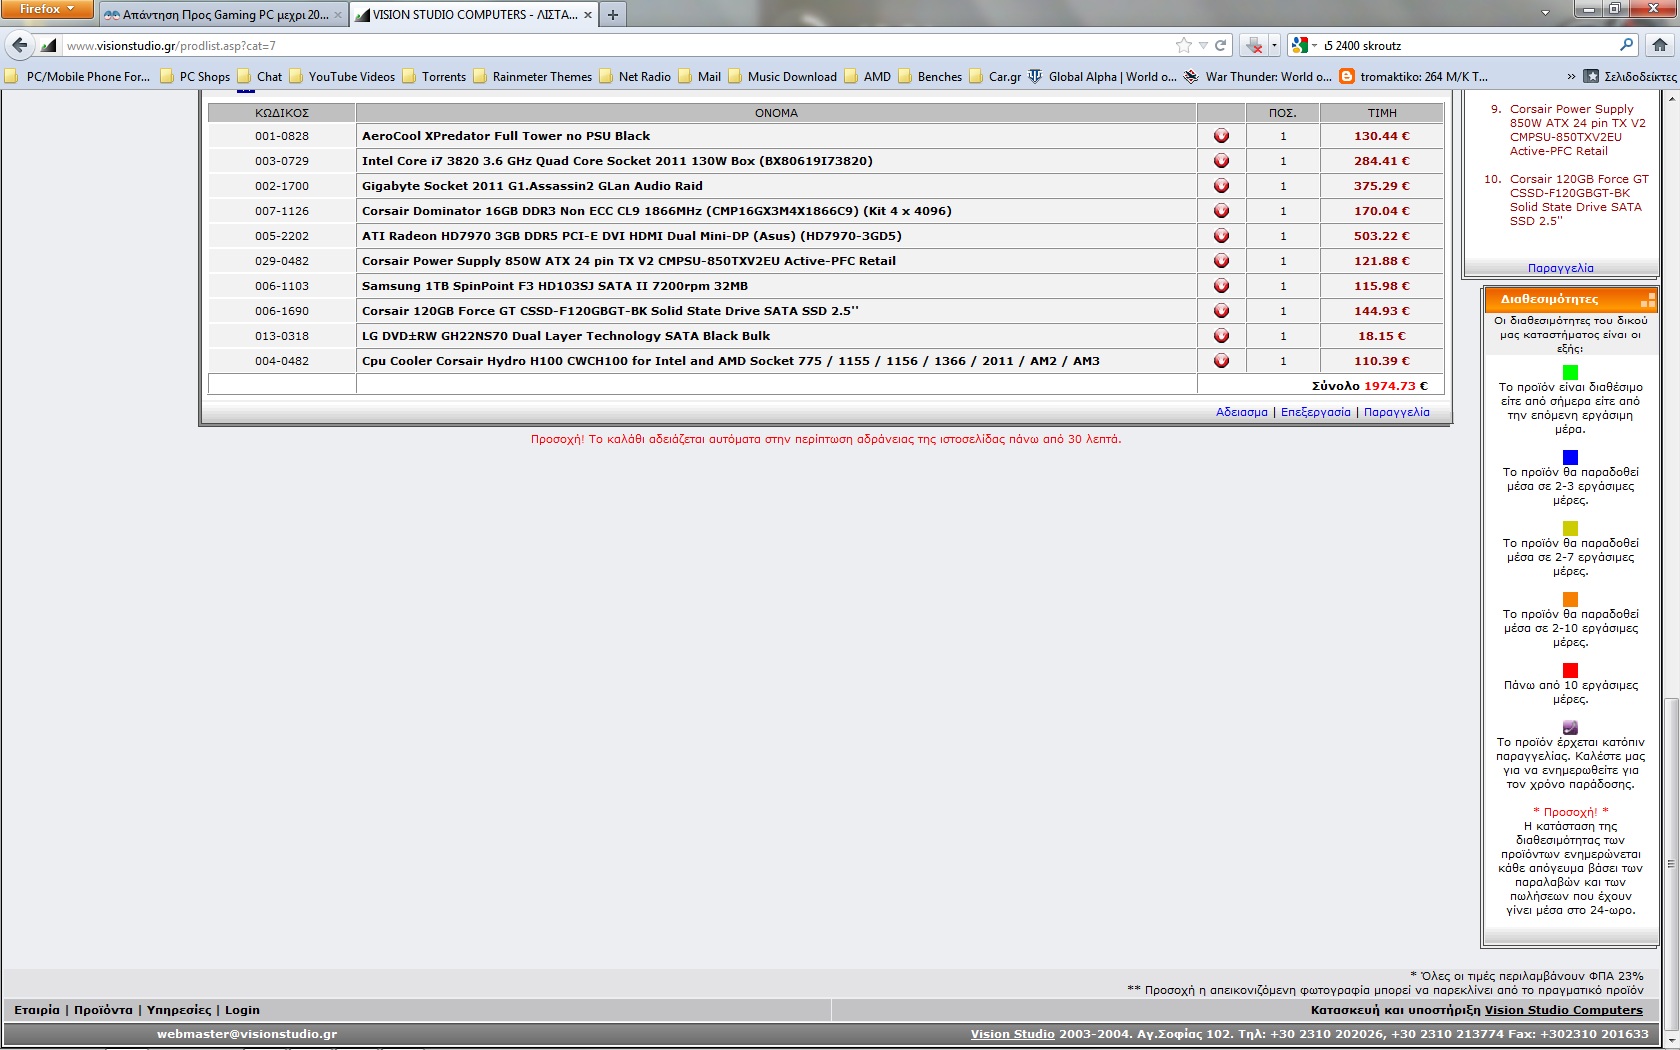Open War Thunder bookmark
1680x1050 pixels.
[x=1257, y=76]
